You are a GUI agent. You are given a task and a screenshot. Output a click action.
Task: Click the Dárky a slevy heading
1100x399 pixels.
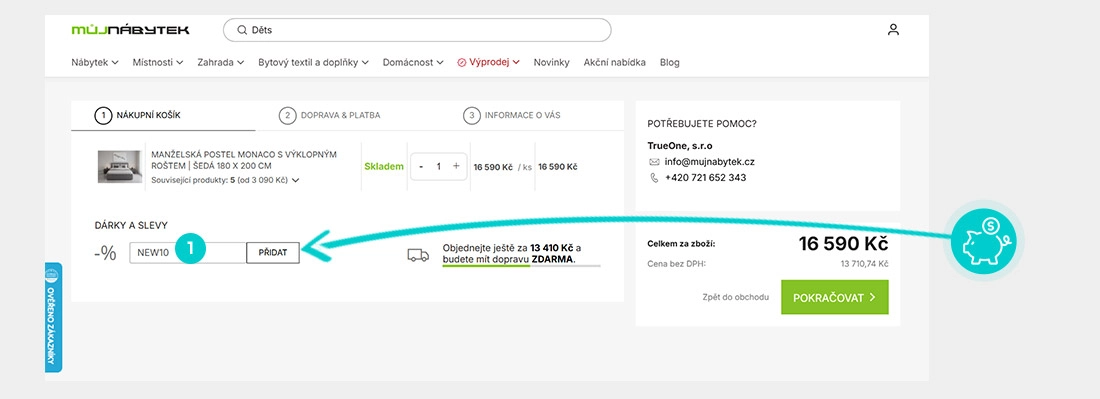click(131, 225)
